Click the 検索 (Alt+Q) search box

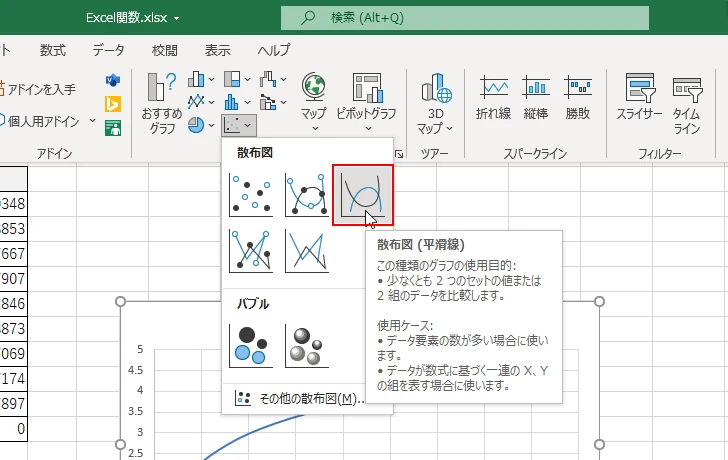tap(465, 18)
